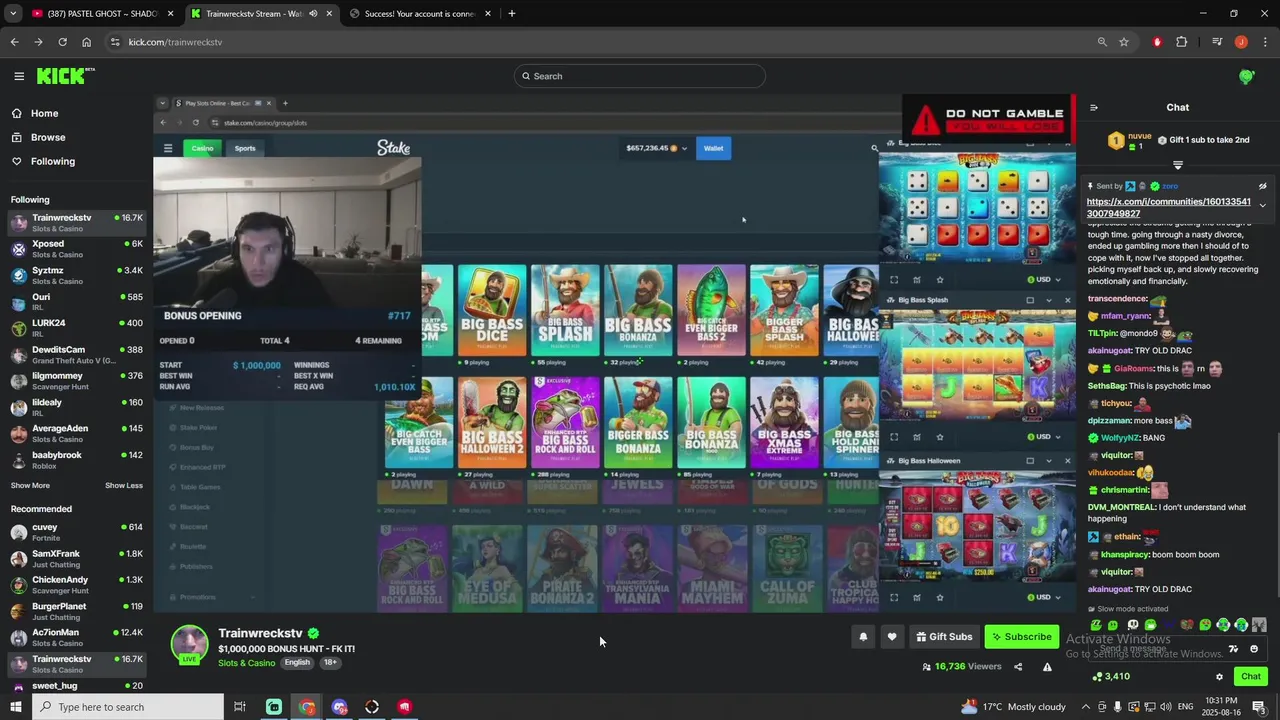Open the weather widget 17°C Mostly cloudy
The width and height of the screenshot is (1280, 720).
click(x=1013, y=707)
